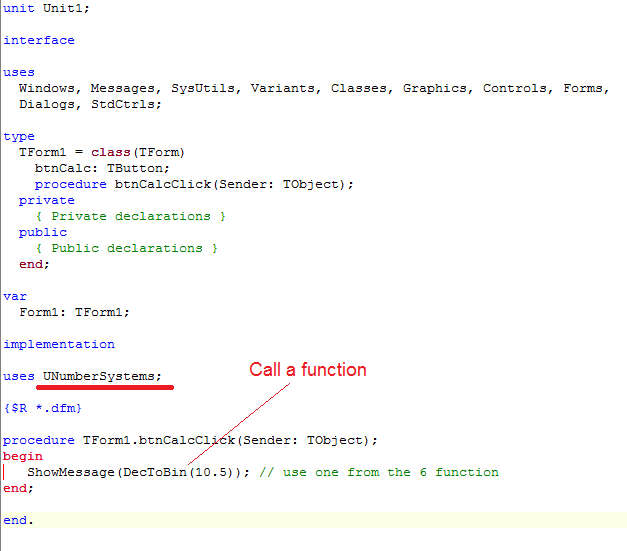627x551 pixels.
Task: Click 'Controls,' in the uses list
Action: (x=518, y=88)
